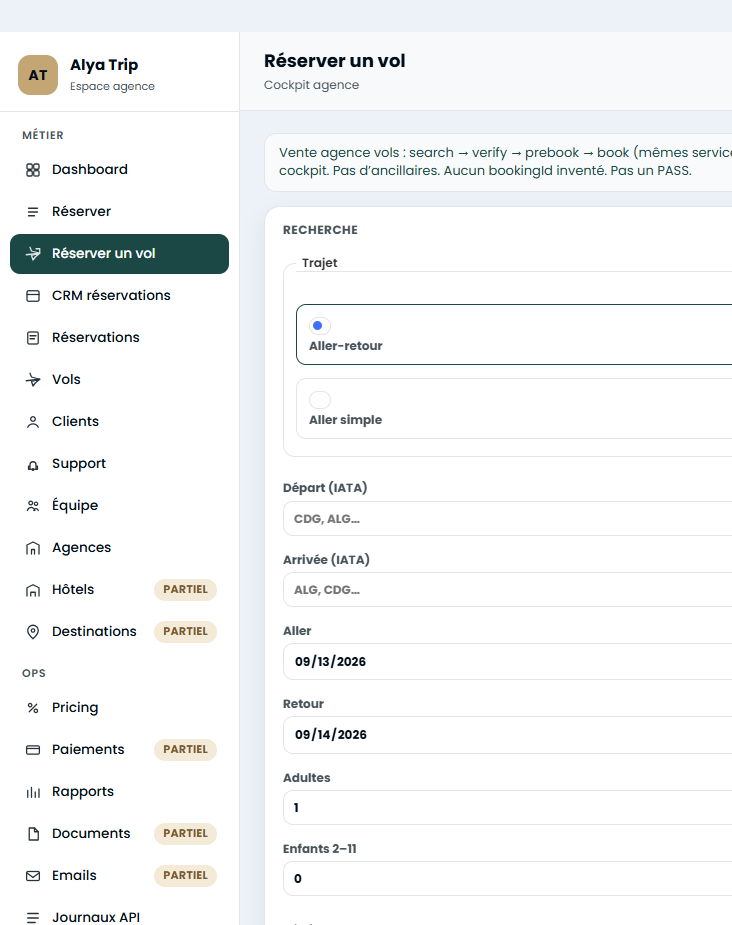
Task: Click the PARTIEL badge next to Emails
Action: coord(185,875)
